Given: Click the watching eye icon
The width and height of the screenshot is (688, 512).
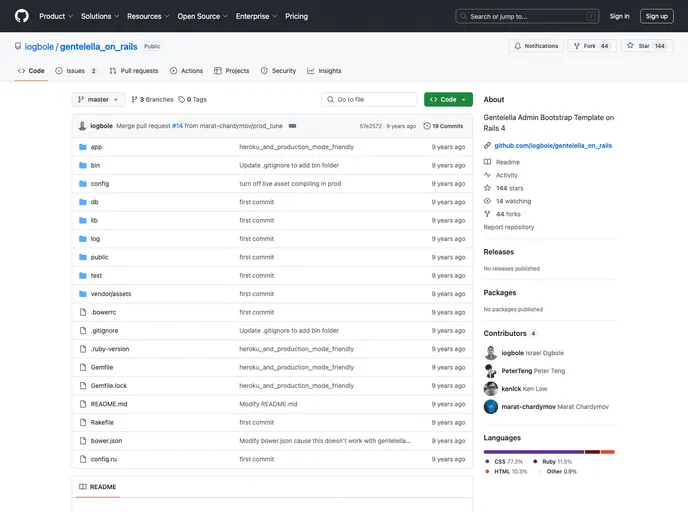Looking at the screenshot, I should click(487, 201).
